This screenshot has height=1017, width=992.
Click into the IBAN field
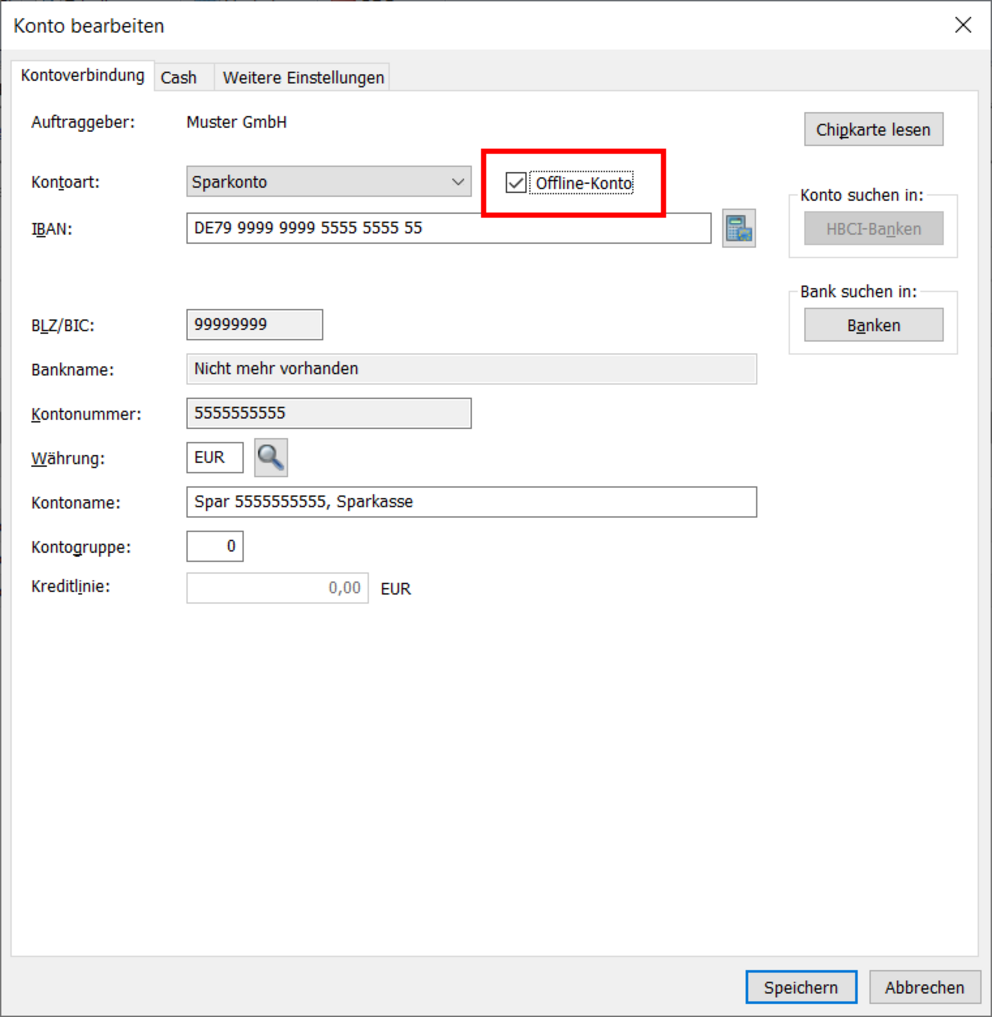click(x=448, y=228)
